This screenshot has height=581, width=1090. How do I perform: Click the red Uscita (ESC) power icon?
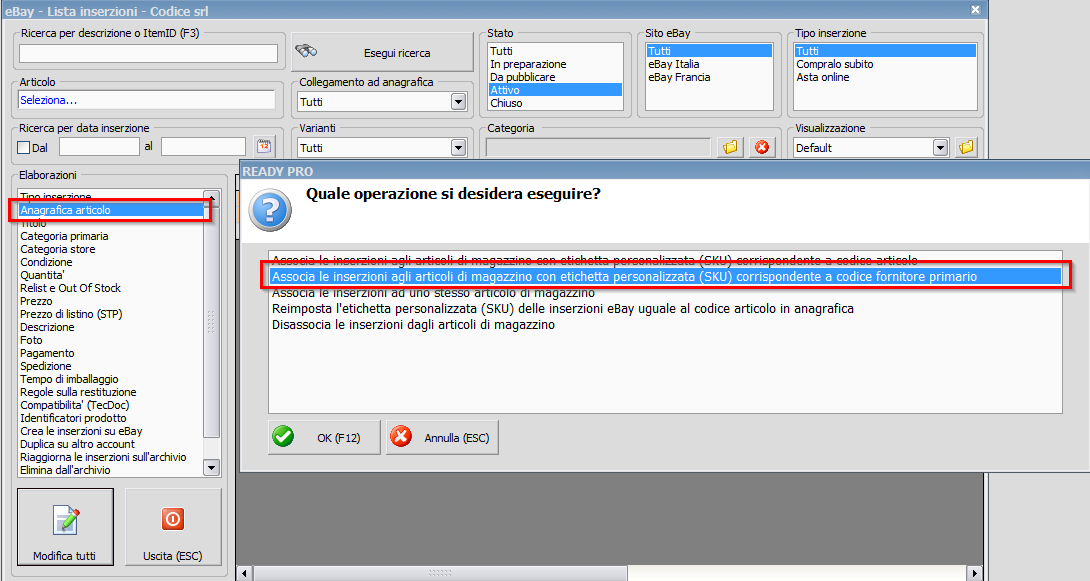click(172, 518)
